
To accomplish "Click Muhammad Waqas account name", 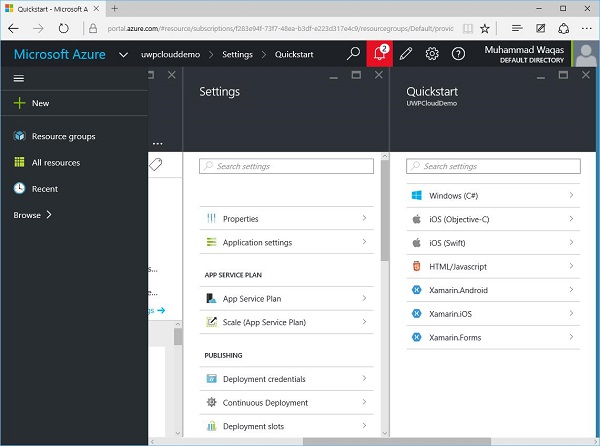I will point(524,50).
